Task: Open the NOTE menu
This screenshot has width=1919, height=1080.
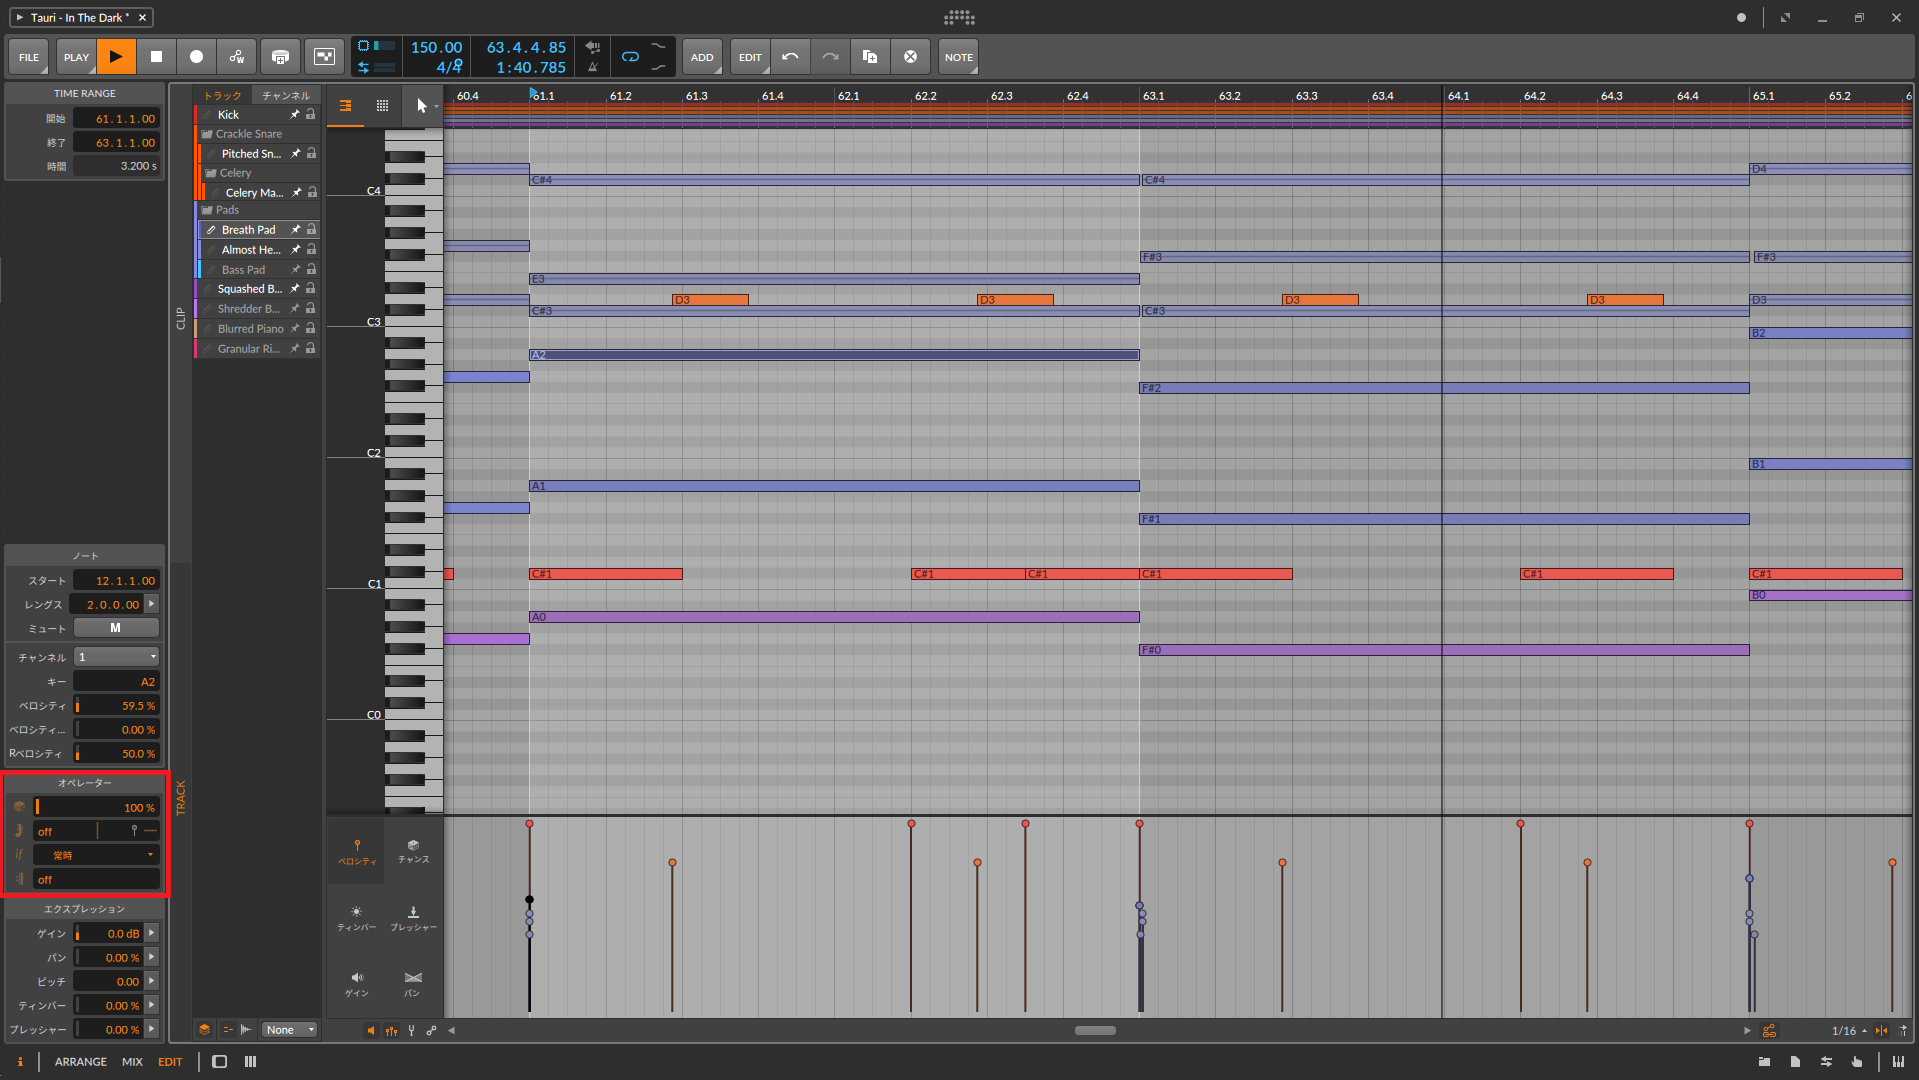Action: point(958,57)
